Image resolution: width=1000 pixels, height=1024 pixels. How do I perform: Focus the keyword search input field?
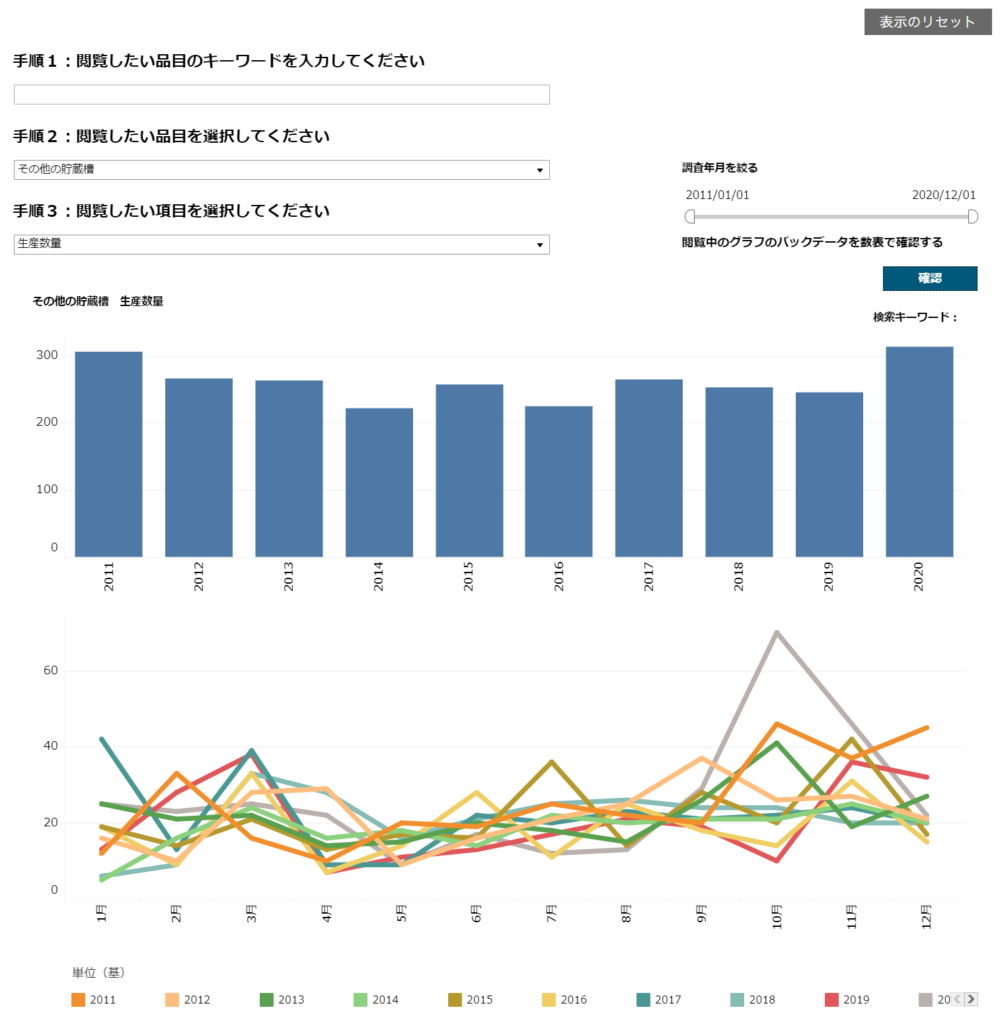(282, 95)
